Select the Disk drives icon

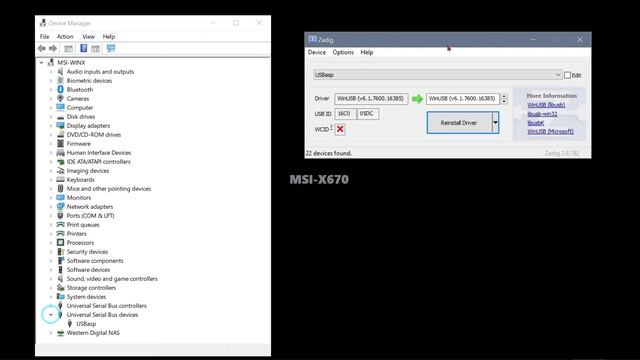(x=60, y=117)
